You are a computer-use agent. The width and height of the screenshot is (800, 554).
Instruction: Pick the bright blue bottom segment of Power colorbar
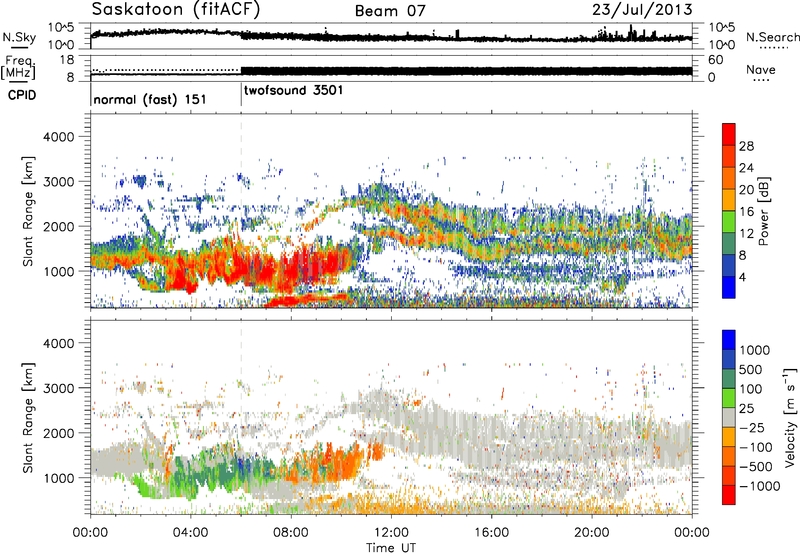729,287
